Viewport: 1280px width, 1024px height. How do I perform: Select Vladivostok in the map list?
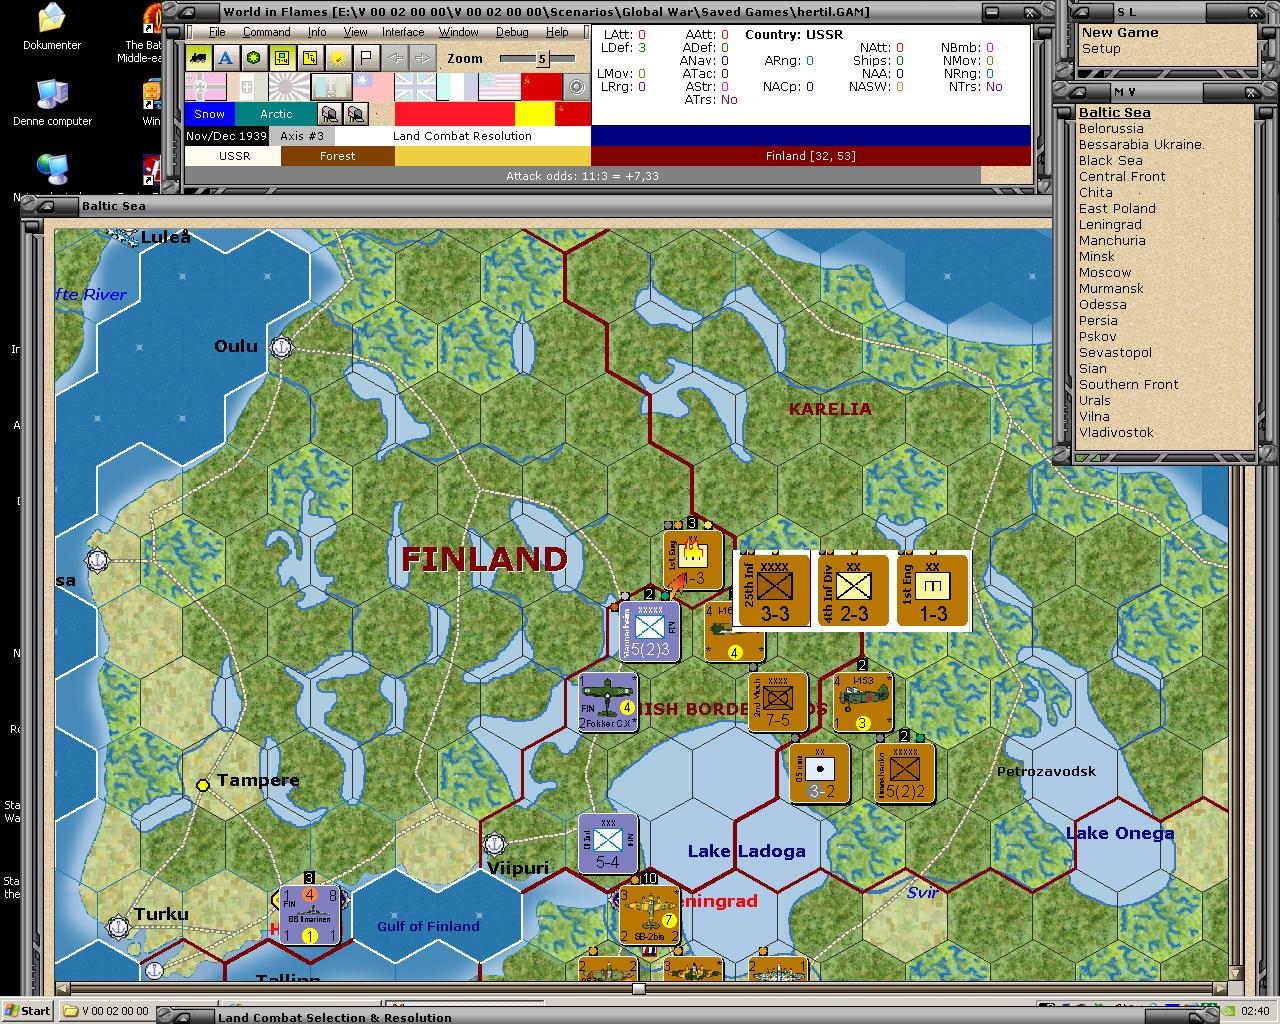(x=1116, y=433)
